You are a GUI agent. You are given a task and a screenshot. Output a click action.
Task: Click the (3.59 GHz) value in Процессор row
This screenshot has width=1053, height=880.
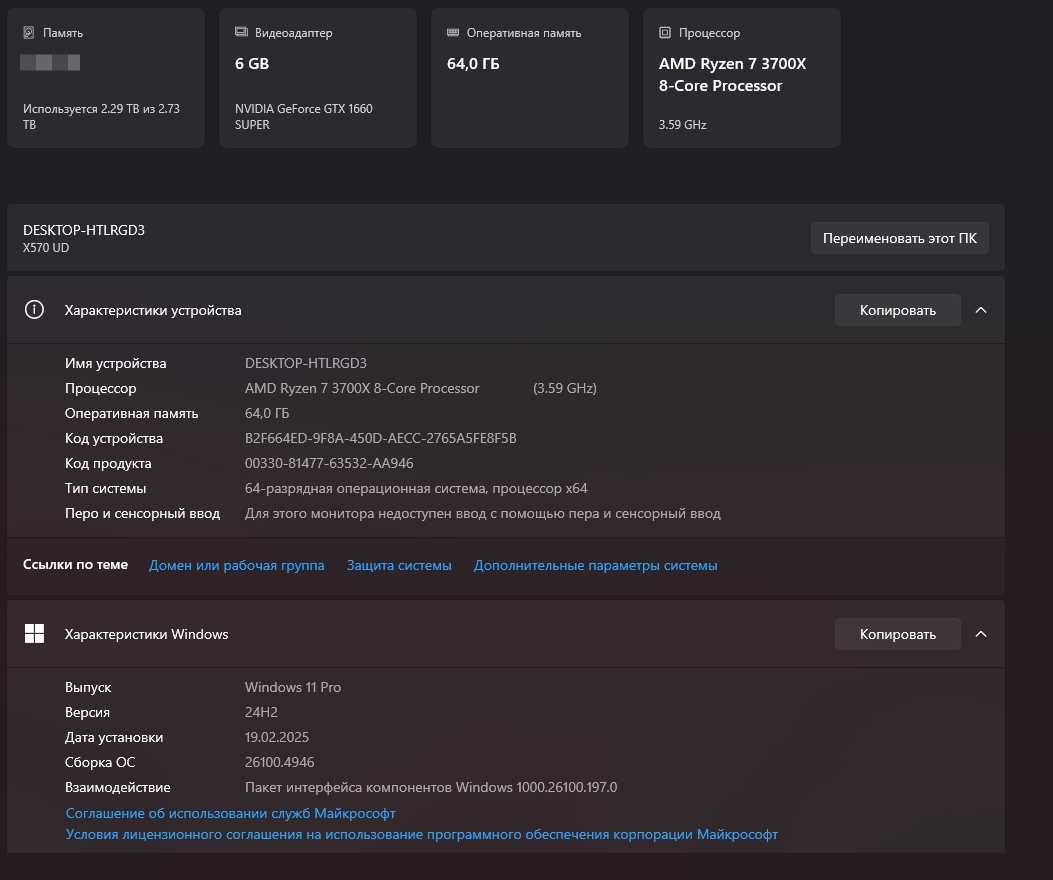[x=565, y=388]
